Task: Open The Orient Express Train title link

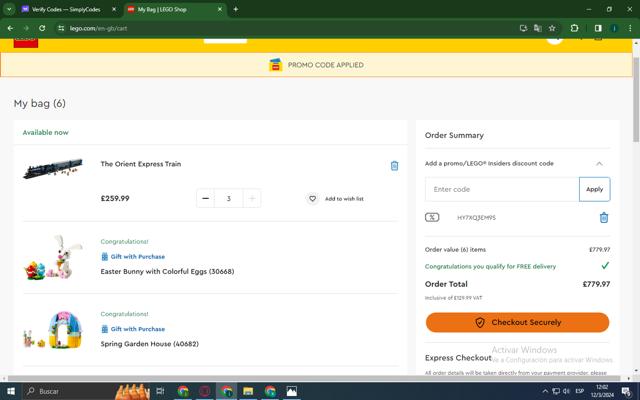Action: pos(141,164)
